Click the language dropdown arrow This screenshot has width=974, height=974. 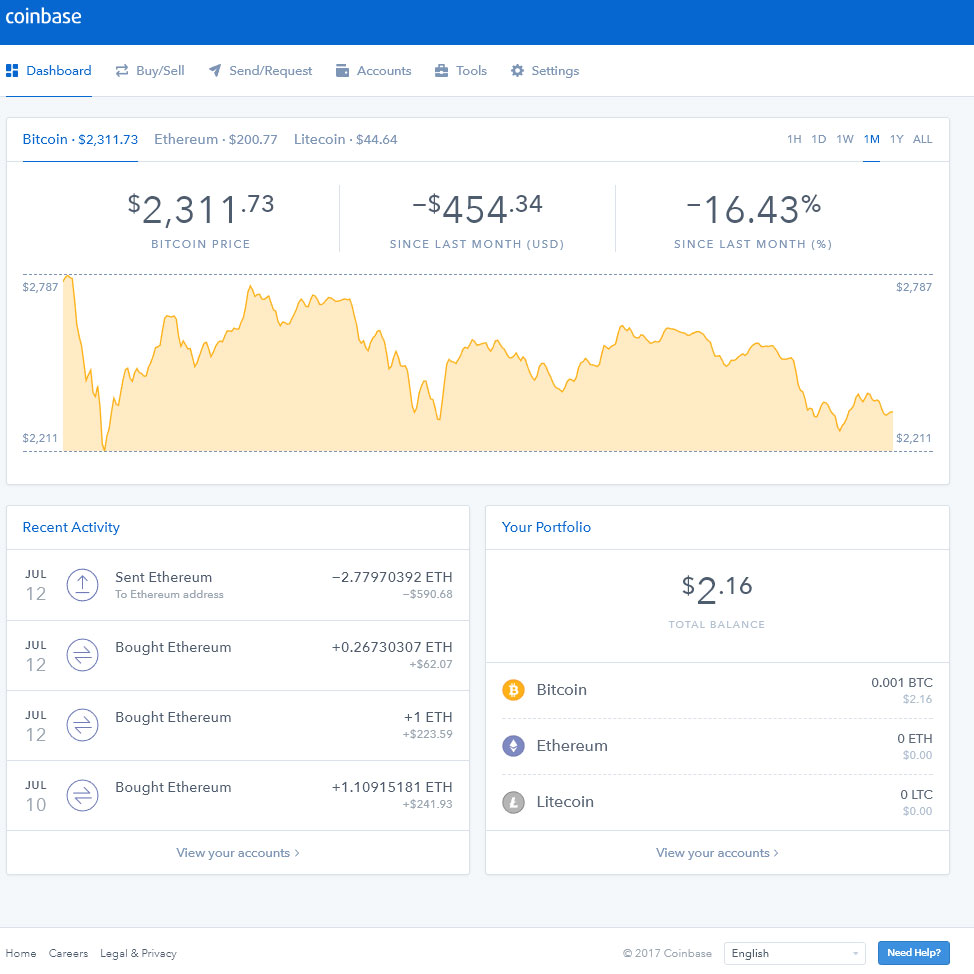tap(855, 954)
